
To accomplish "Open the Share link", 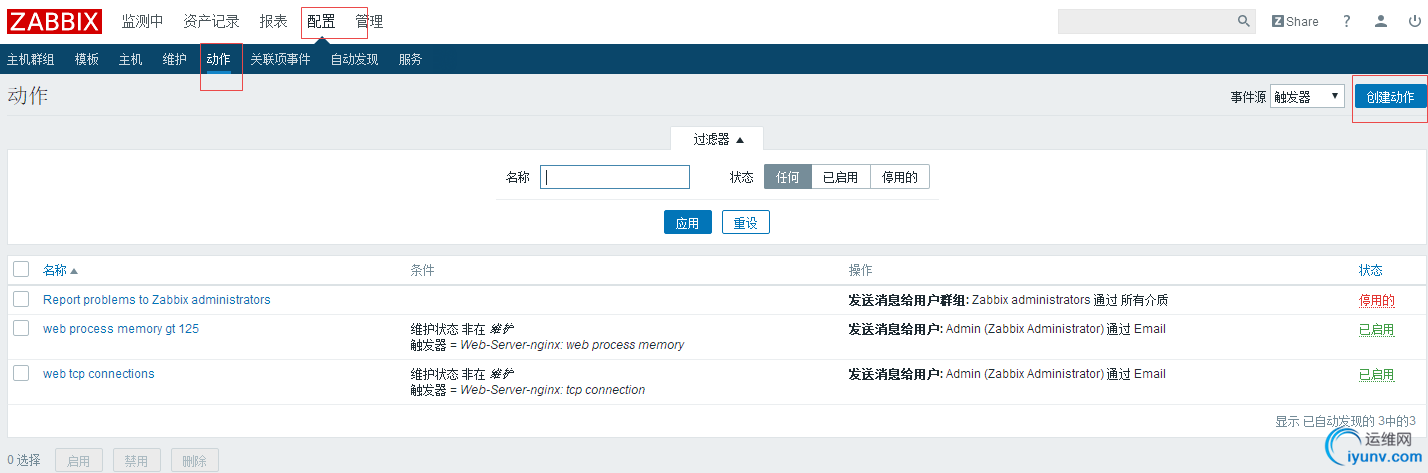I will click(x=1295, y=21).
